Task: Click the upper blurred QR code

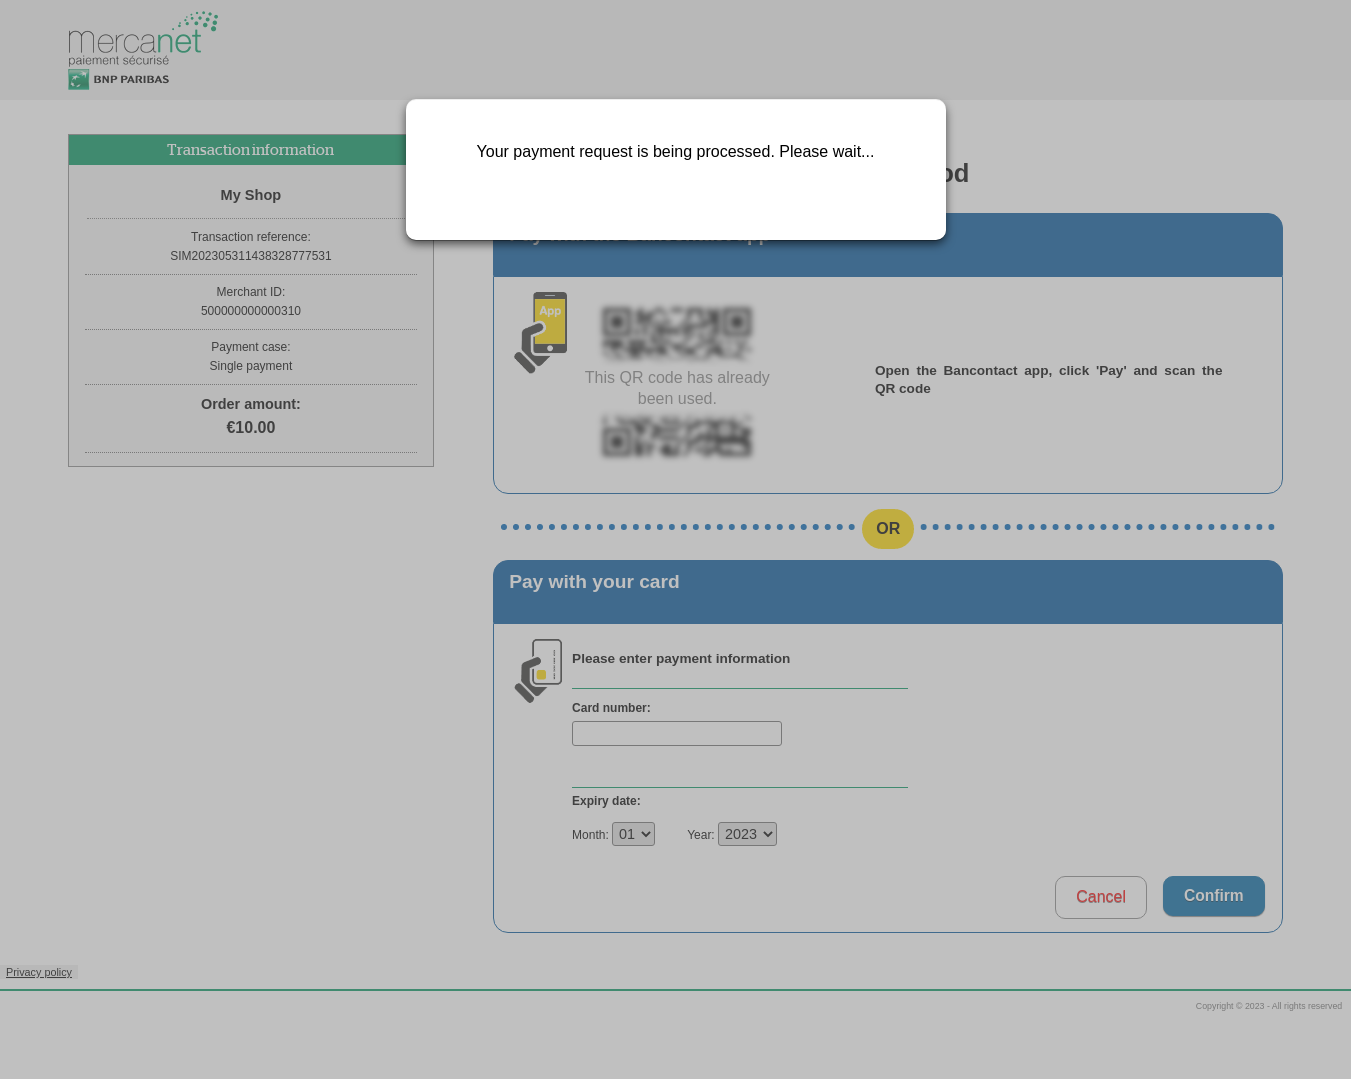Action: tap(677, 332)
